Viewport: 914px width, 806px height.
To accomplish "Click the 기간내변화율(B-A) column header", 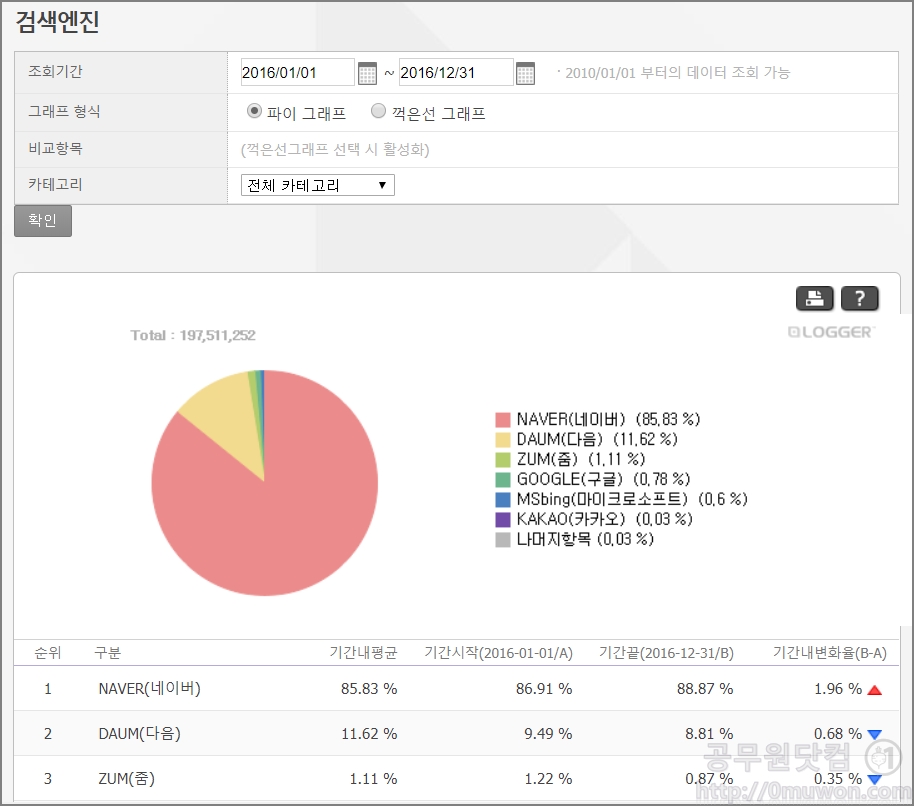I will pos(829,653).
